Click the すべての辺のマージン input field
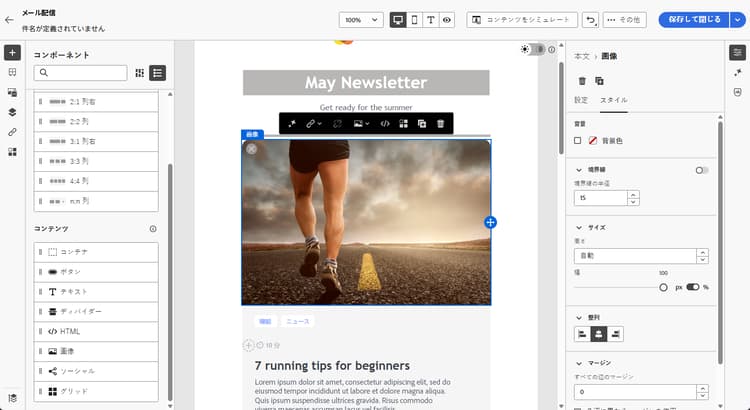Viewport: 750px width, 410px height. pos(635,392)
